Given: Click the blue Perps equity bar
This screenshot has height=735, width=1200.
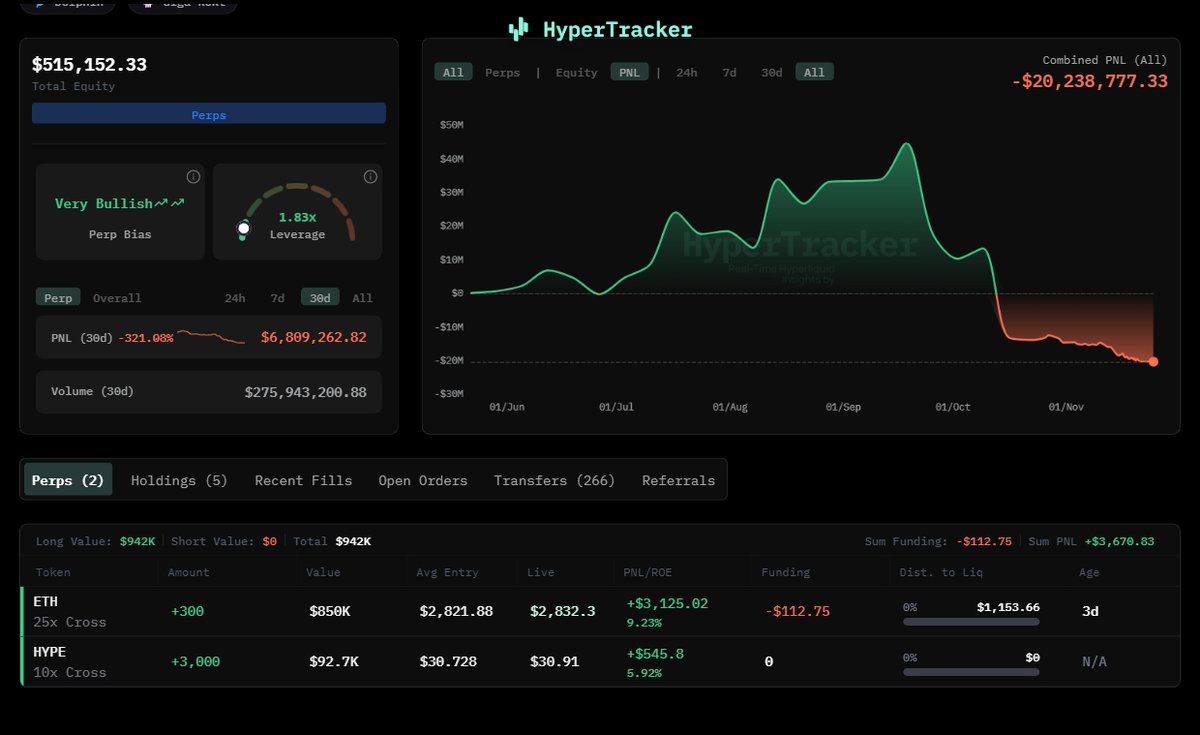Looking at the screenshot, I should (x=208, y=114).
